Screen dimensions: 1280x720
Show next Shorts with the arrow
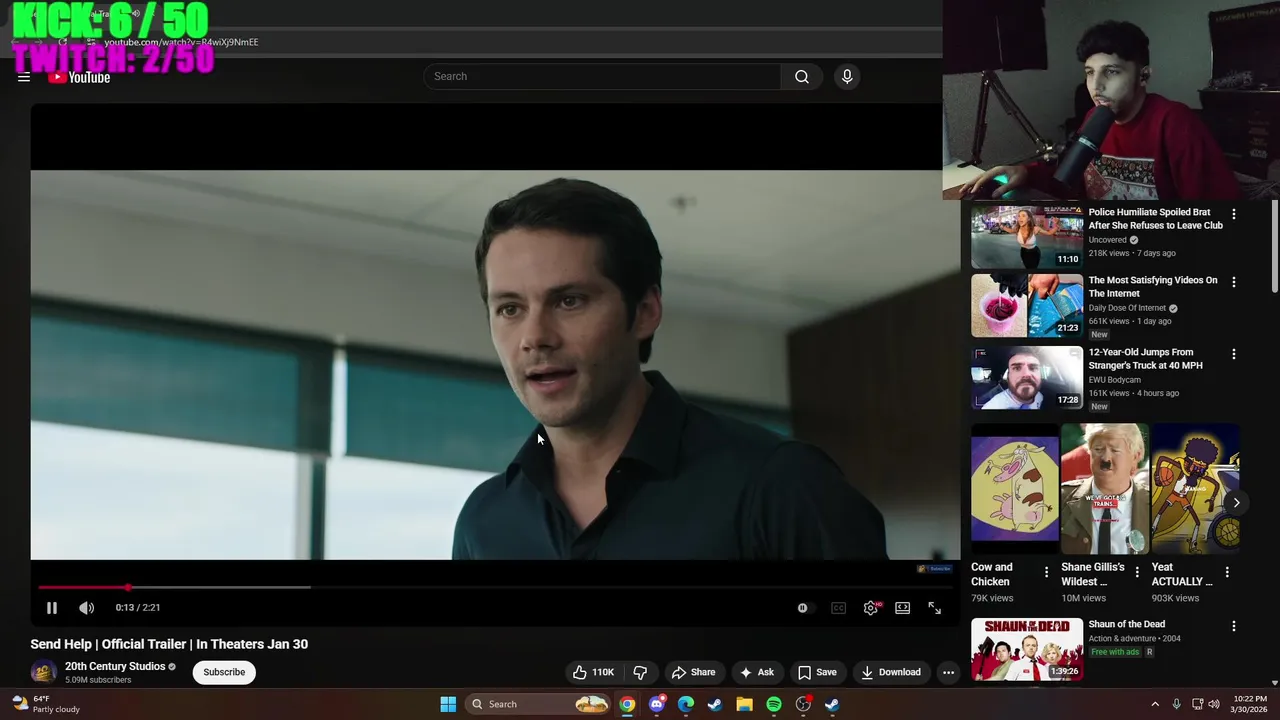[x=1236, y=503]
